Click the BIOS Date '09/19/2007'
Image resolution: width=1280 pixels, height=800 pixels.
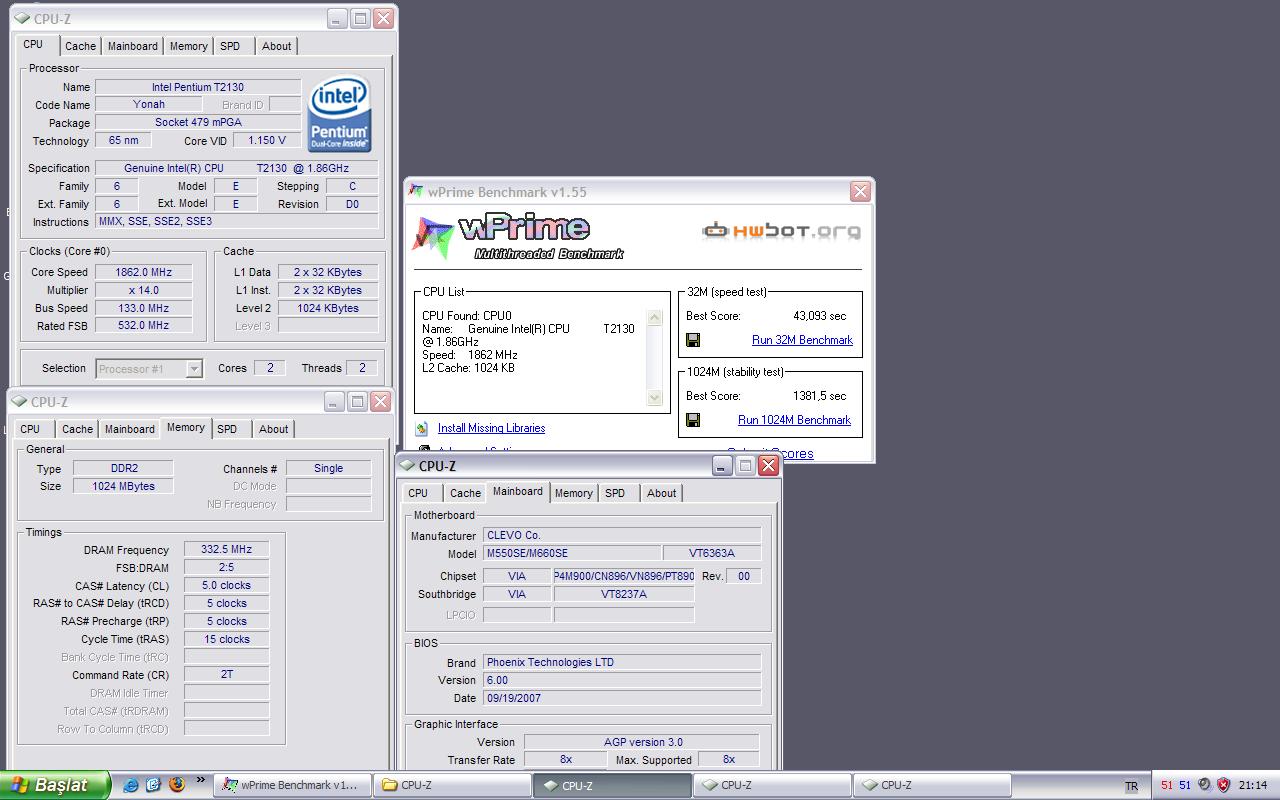coord(622,698)
